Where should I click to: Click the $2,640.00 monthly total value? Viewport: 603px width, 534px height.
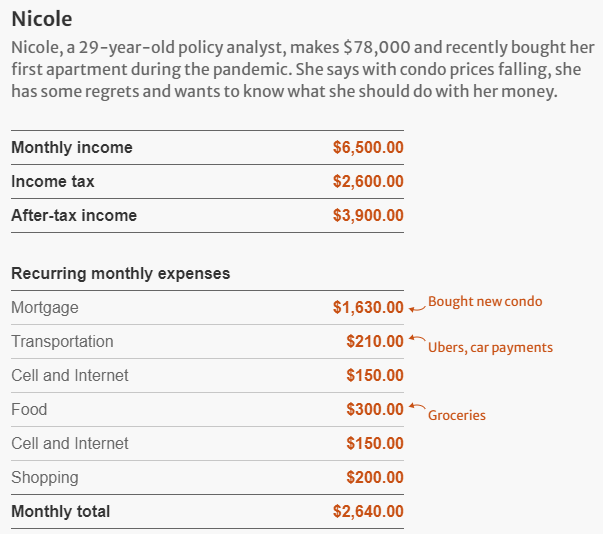tap(368, 511)
